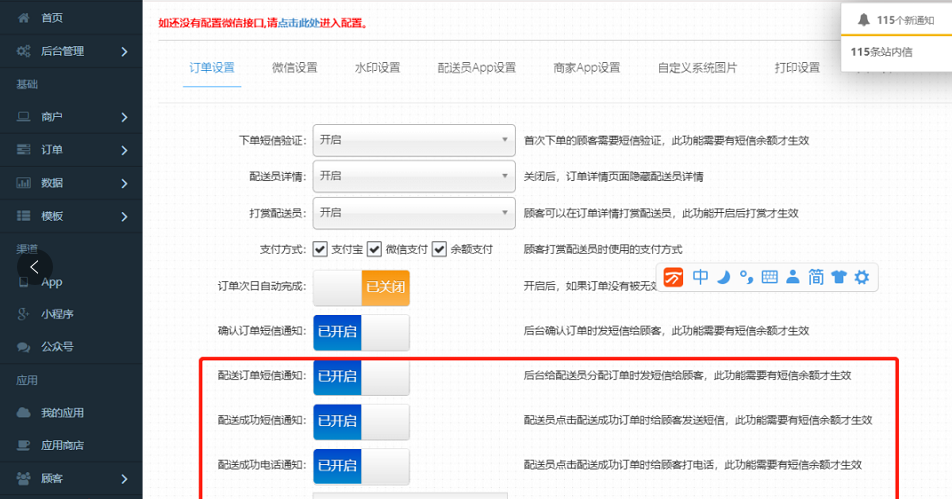
Task: Click the IME moon icon
Action: [723, 277]
